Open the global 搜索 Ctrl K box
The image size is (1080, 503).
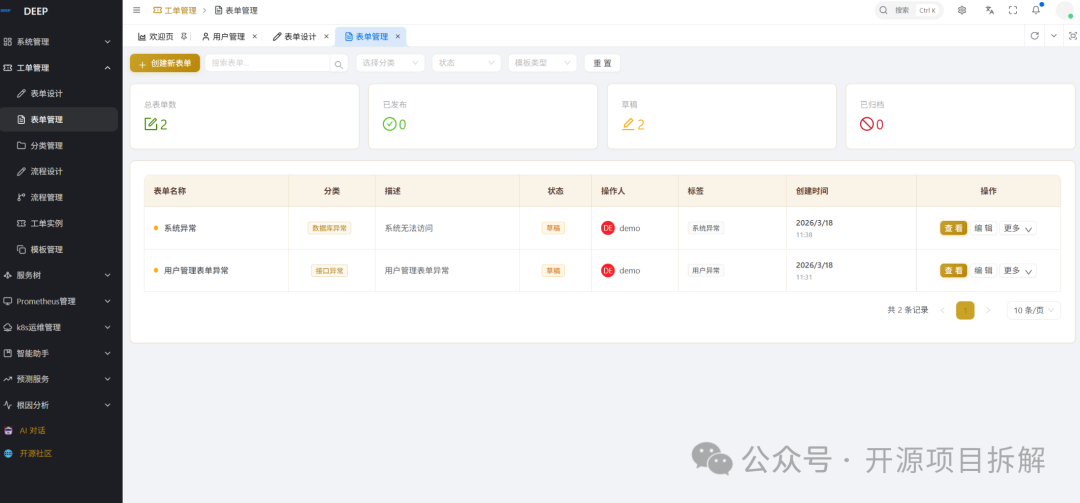(x=909, y=10)
